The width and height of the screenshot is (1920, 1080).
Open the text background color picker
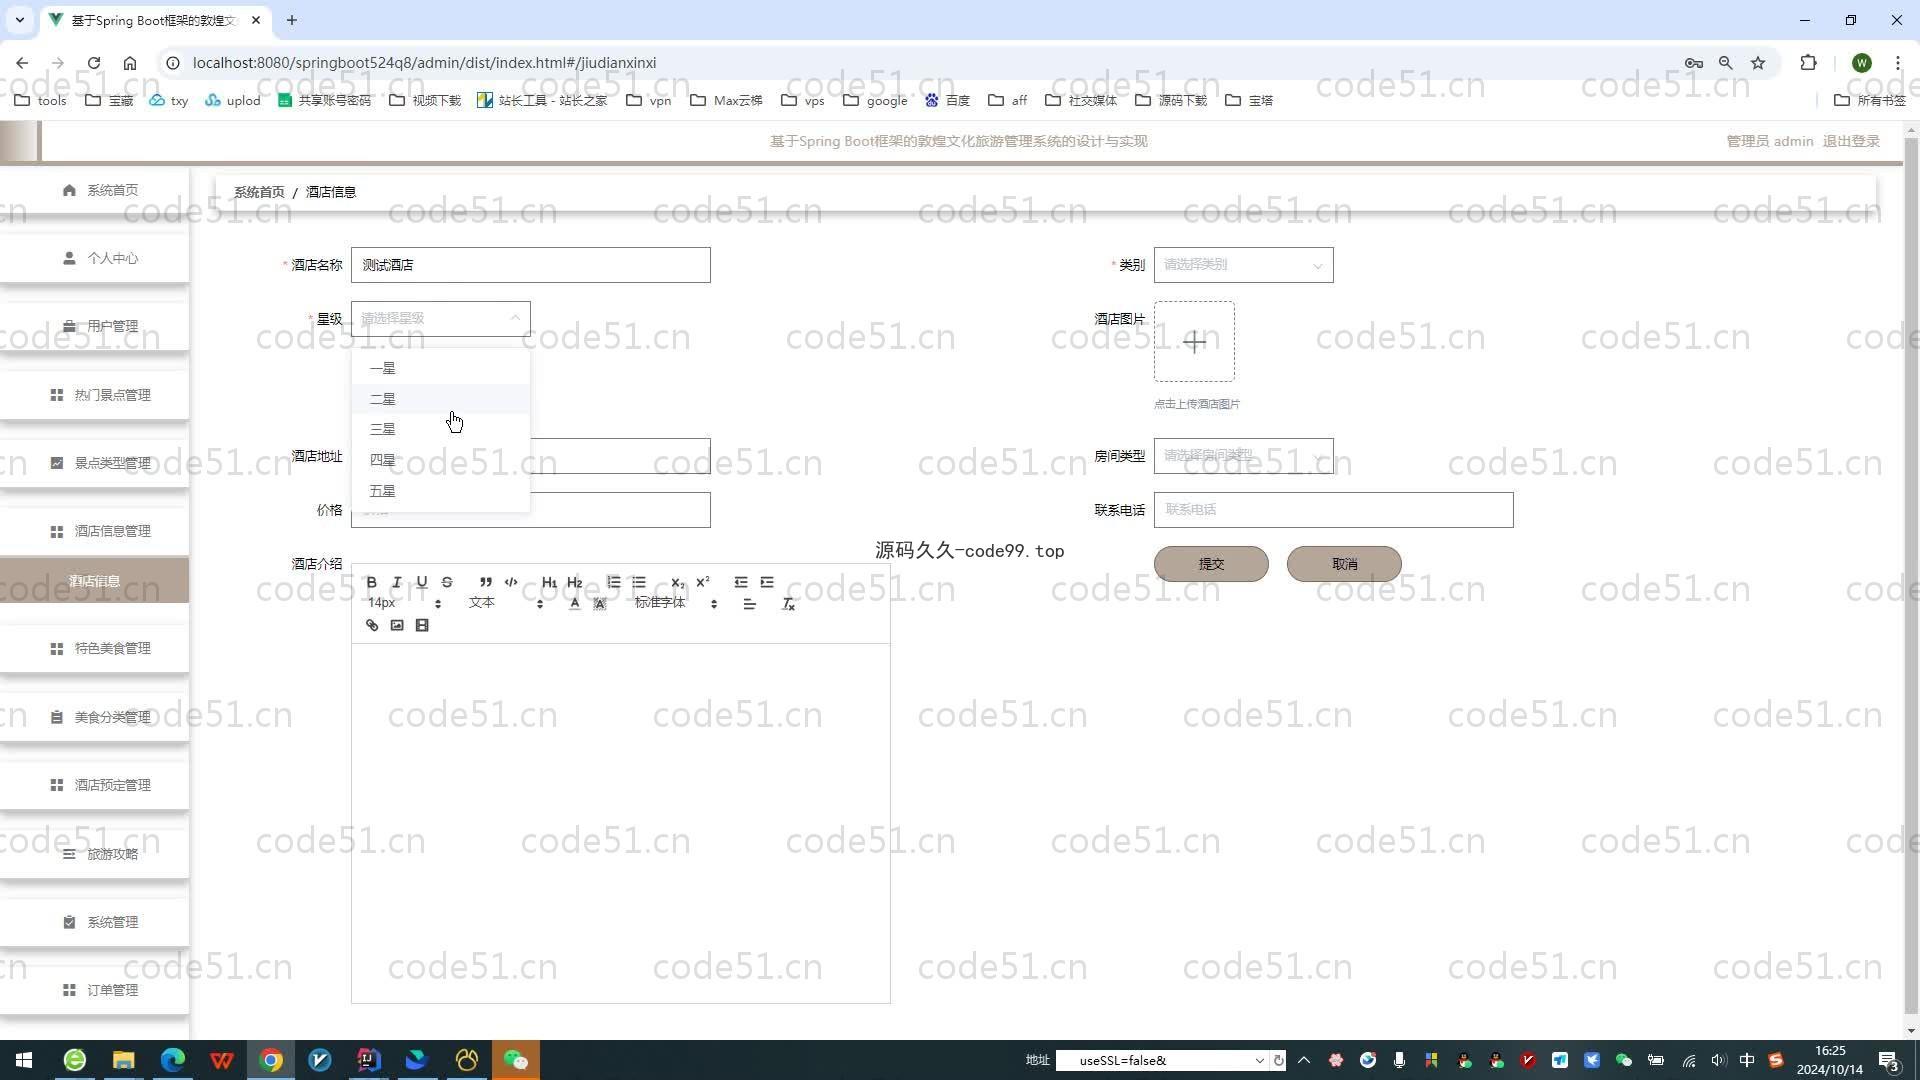599,604
